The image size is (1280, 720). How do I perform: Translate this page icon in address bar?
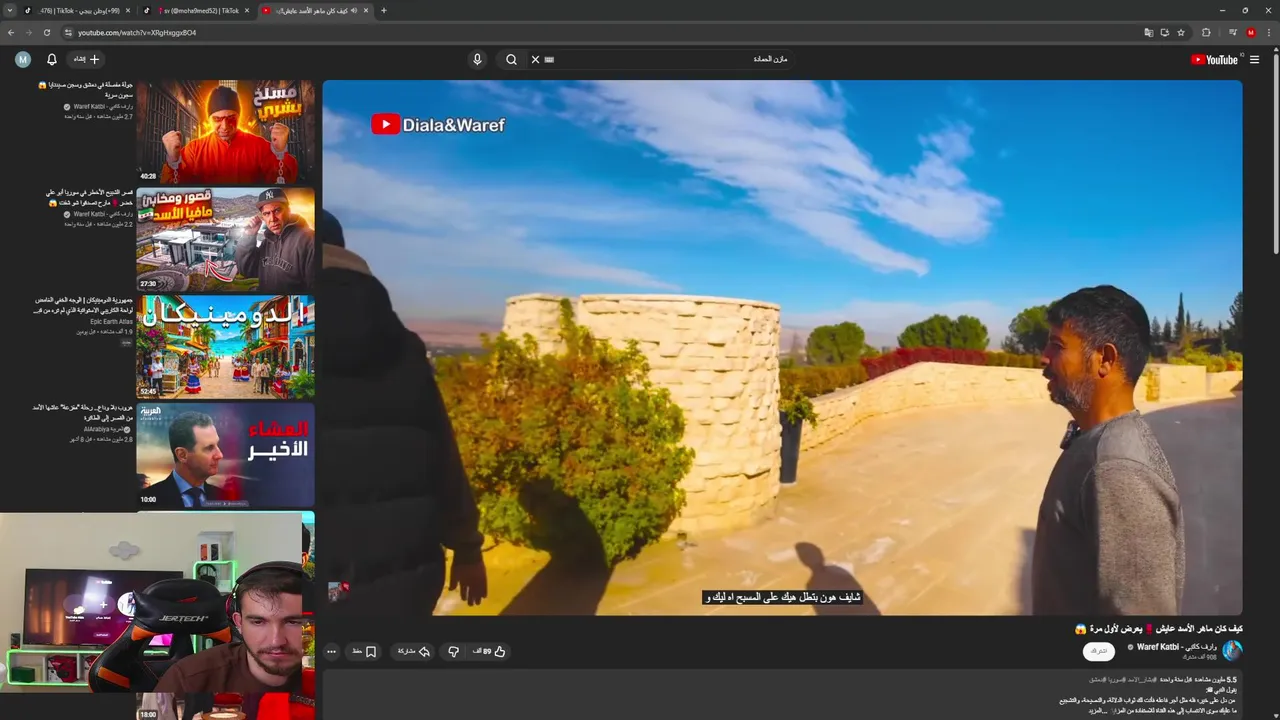point(1149,32)
